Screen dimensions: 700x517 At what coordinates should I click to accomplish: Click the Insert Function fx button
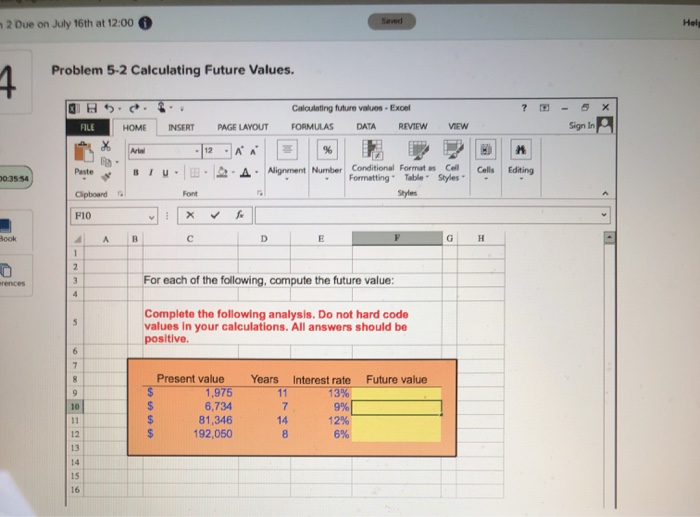(x=240, y=215)
